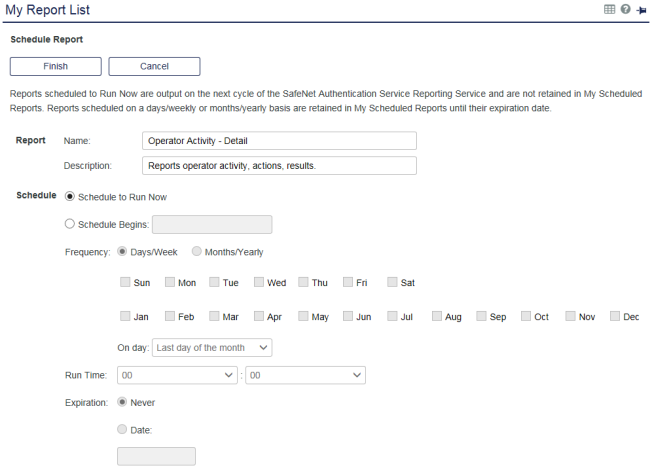Tick the Dec month checkbox
The height and width of the screenshot is (472, 652).
[x=615, y=317]
